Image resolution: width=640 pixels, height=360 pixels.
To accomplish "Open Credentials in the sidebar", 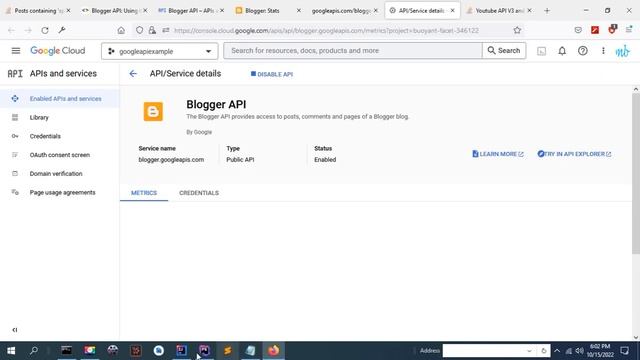I will 45,136.
